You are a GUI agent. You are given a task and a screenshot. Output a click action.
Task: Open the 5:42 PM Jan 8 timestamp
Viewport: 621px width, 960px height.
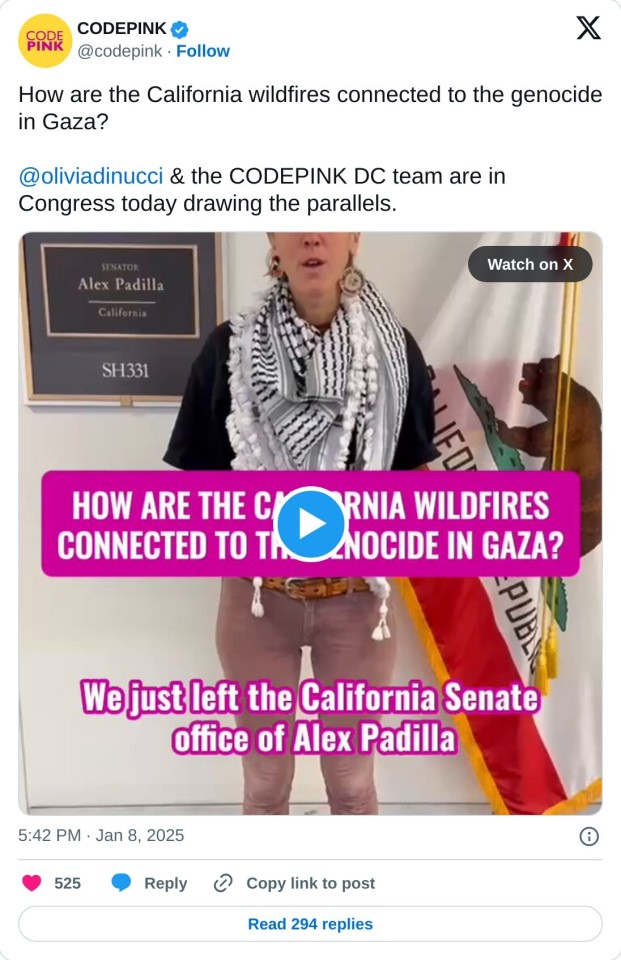point(101,836)
